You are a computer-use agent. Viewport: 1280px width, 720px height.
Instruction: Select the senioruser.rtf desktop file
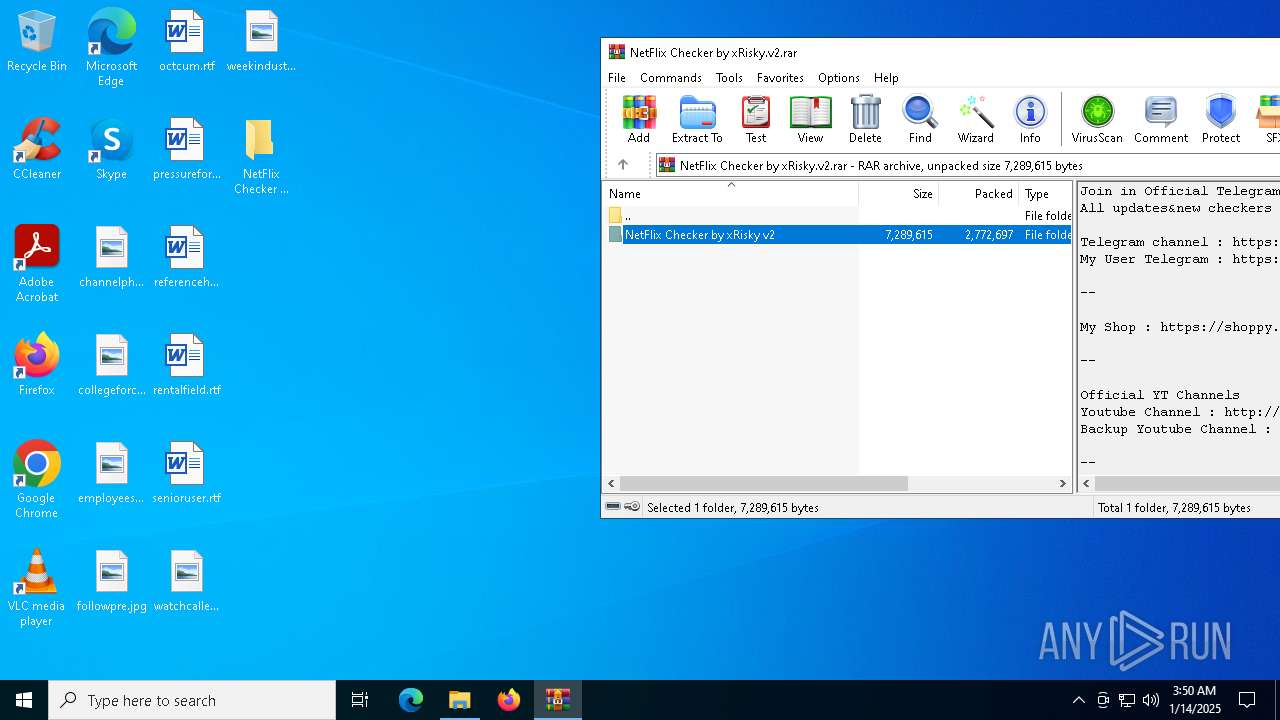tap(186, 473)
